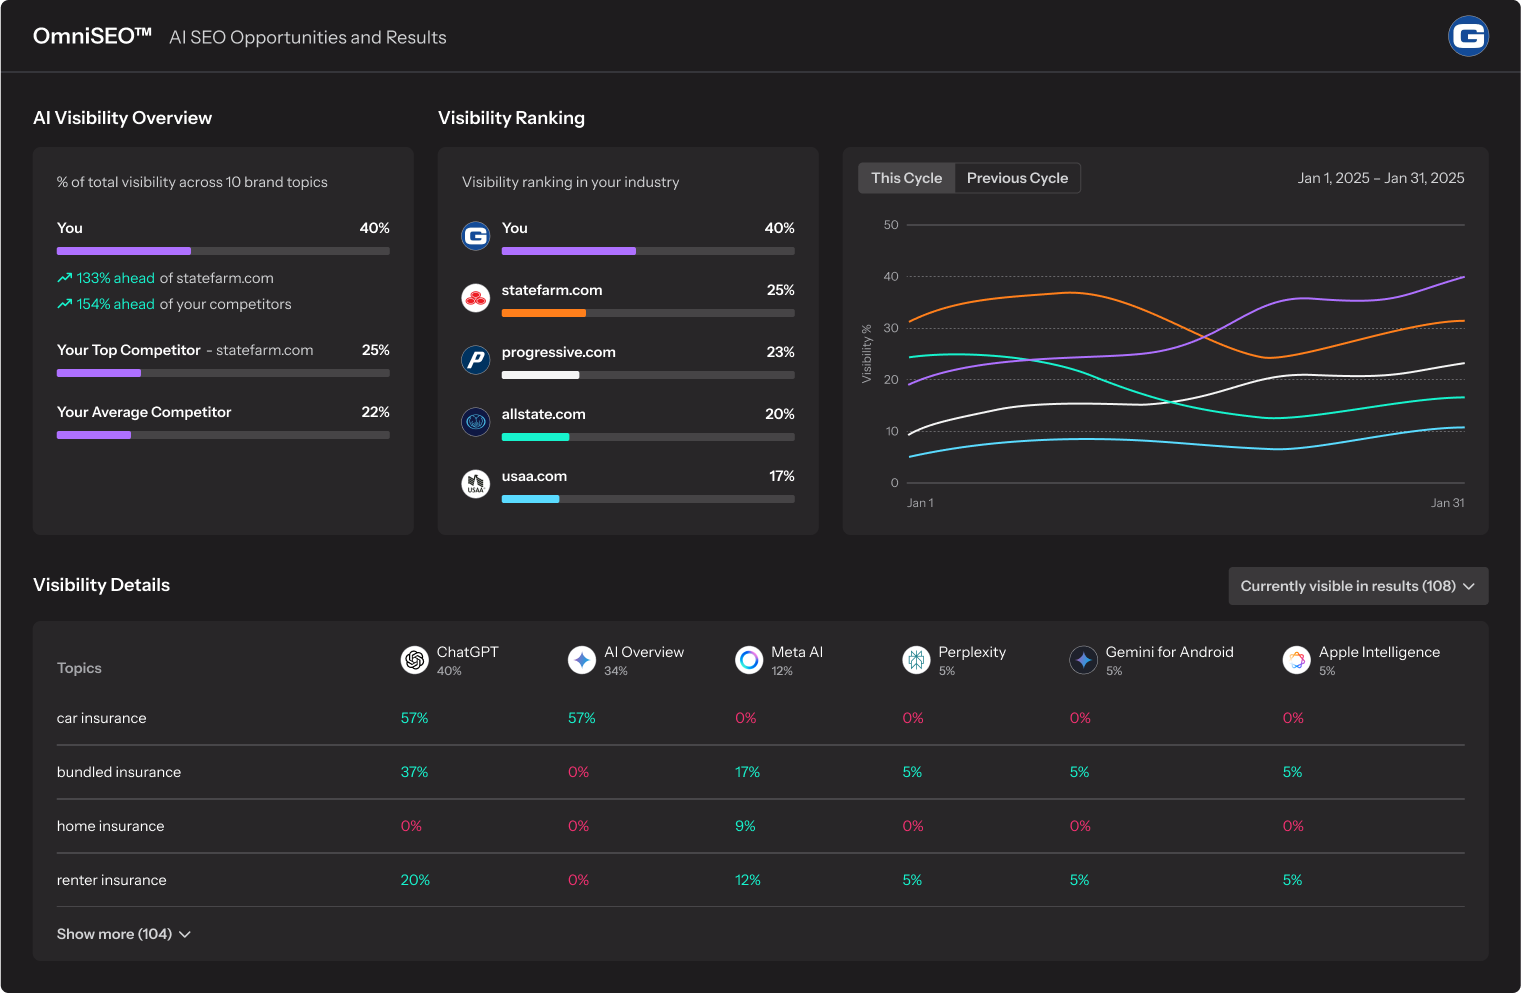Click the OmniSEO logo text
The height and width of the screenshot is (993, 1521).
pos(92,37)
